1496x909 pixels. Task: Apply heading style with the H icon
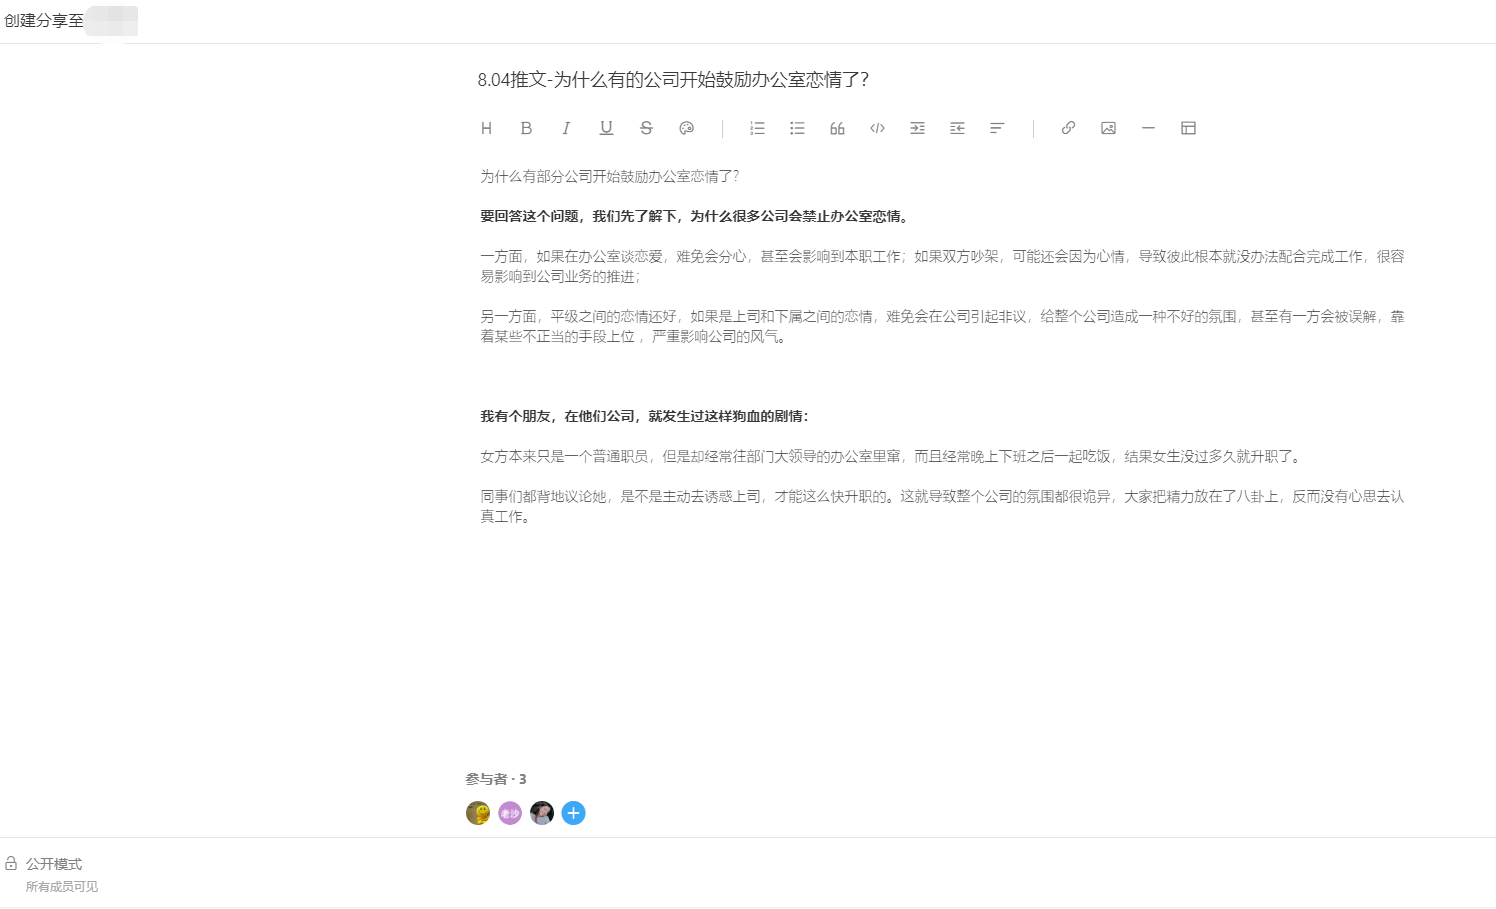click(486, 128)
